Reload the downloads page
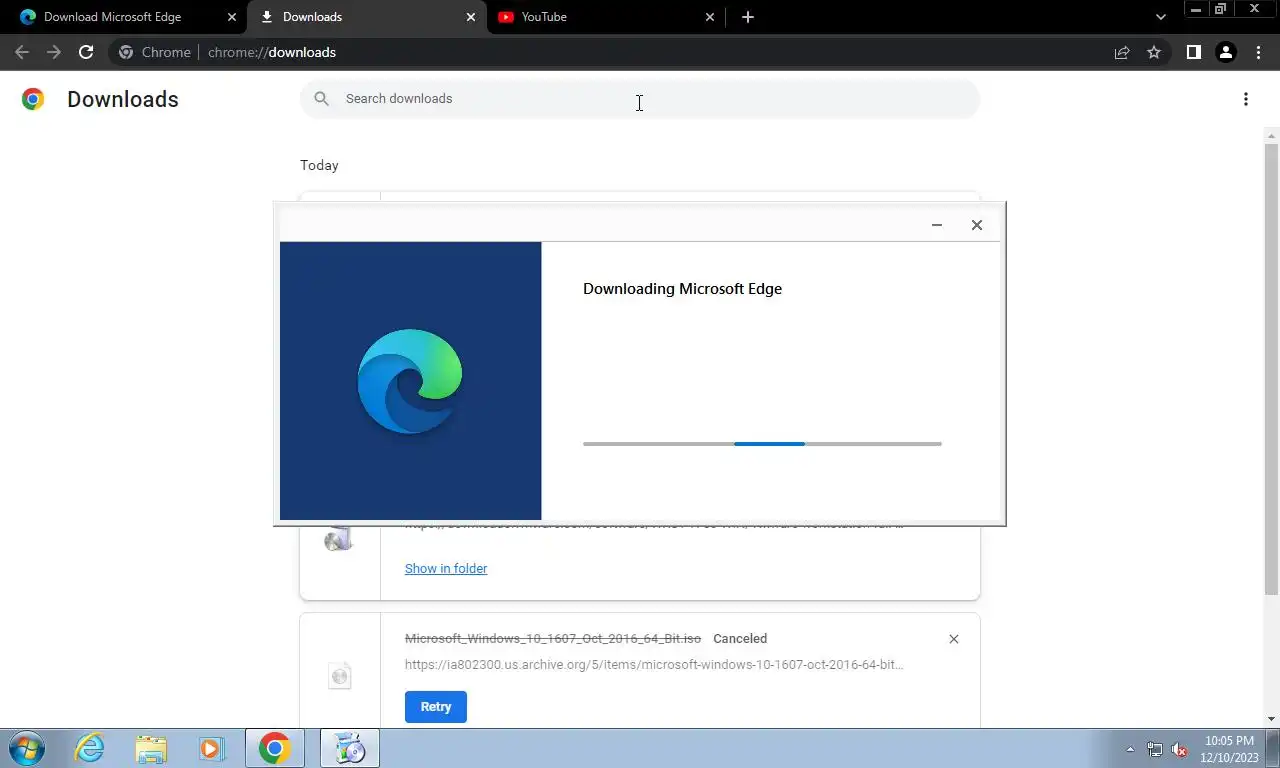Screen dimensions: 1280x768 pyautogui.click(x=86, y=52)
